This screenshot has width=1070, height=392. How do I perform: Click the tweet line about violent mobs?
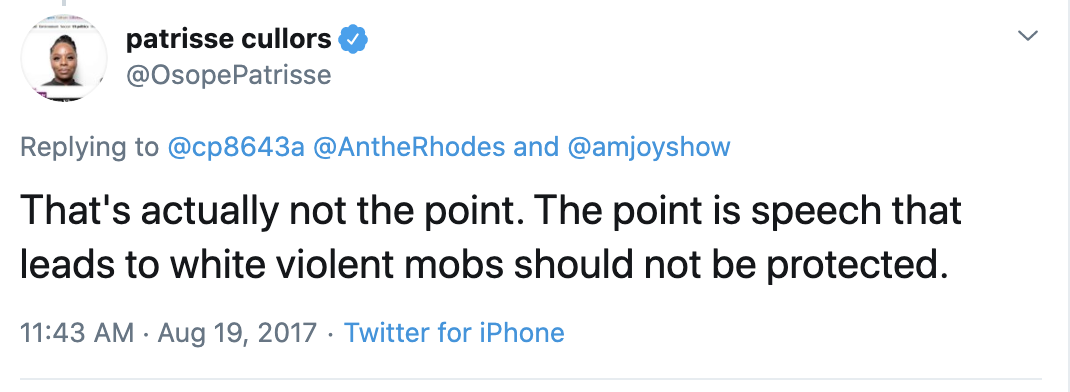(485, 267)
